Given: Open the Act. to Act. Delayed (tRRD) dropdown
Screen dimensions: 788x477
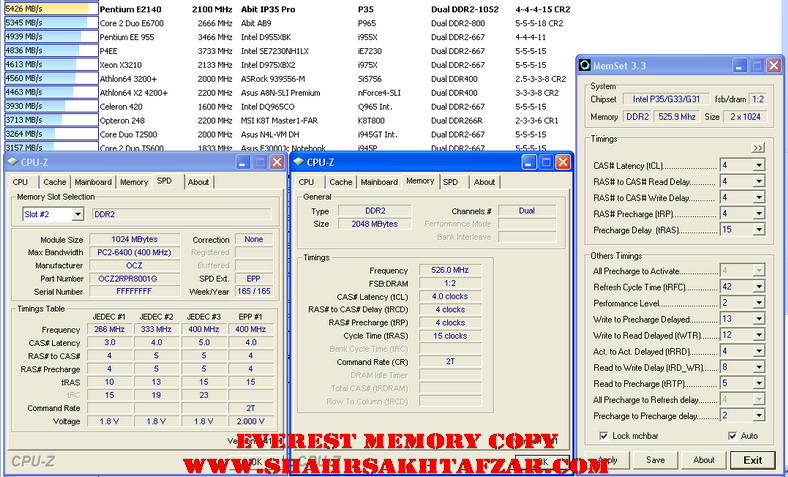Looking at the screenshot, I should pyautogui.click(x=759, y=351).
